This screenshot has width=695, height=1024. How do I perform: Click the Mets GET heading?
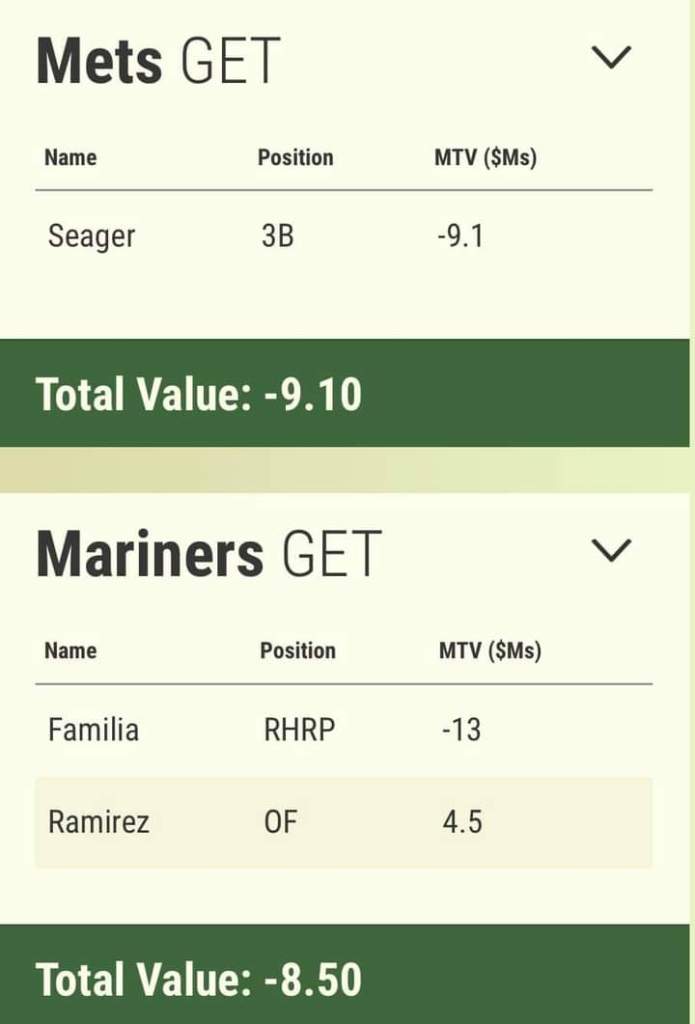tap(158, 61)
